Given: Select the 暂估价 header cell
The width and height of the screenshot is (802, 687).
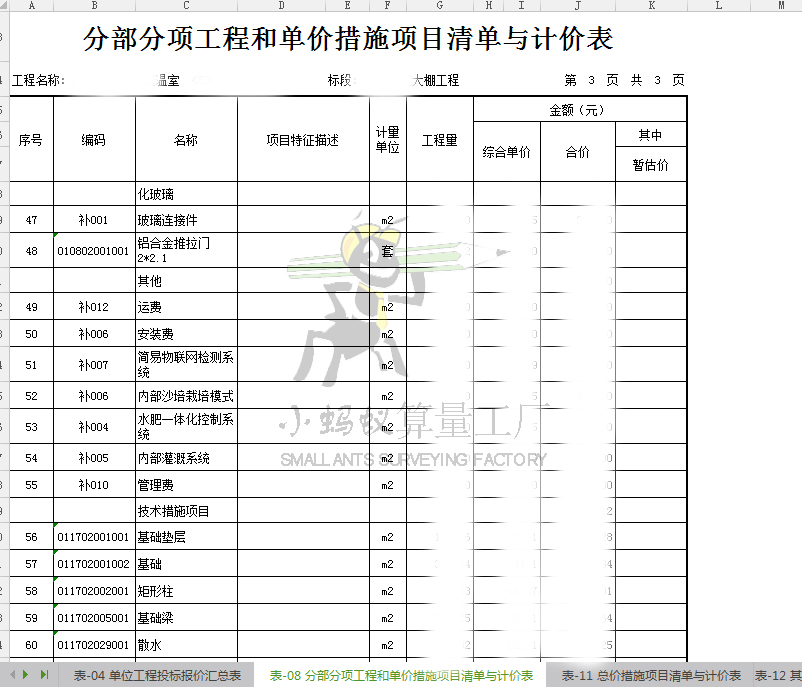Looking at the screenshot, I should click(650, 165).
